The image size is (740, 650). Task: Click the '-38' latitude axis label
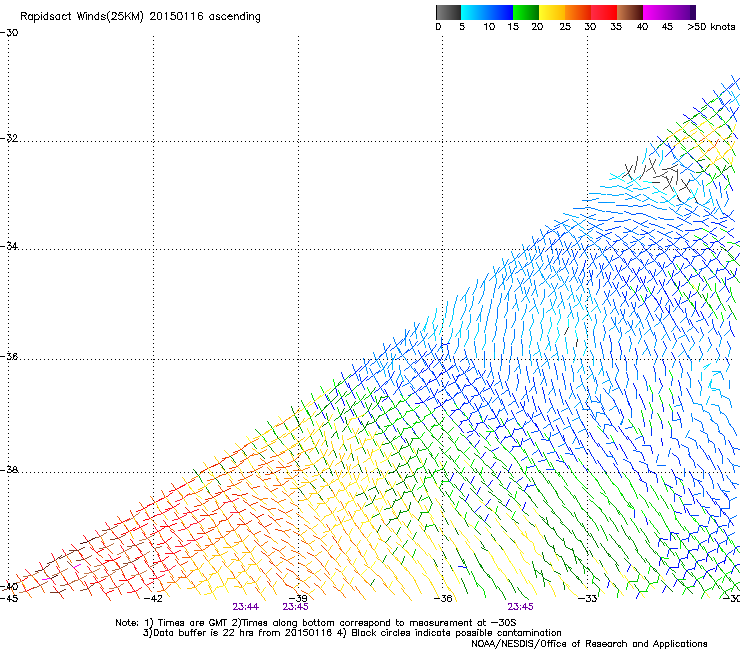(x=9, y=470)
